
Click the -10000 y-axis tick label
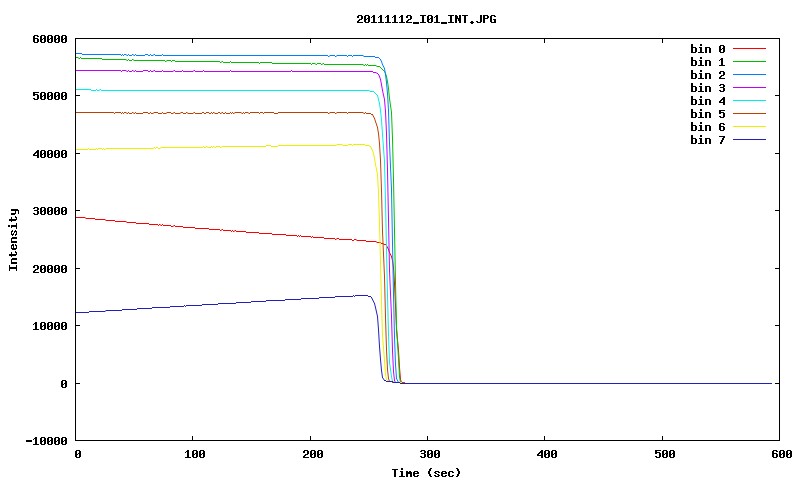46,441
